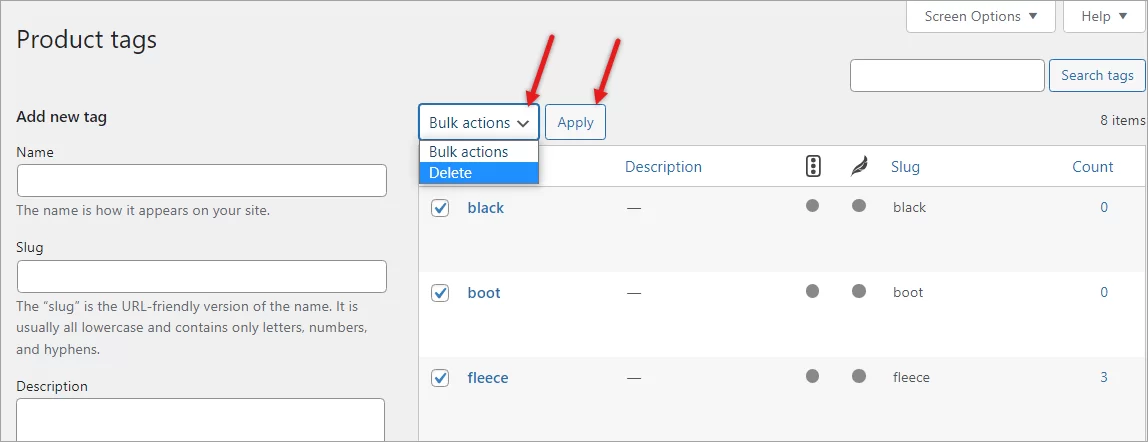1148x442 pixels.
Task: Click the readability dot for boot
Action: pyautogui.click(x=859, y=291)
